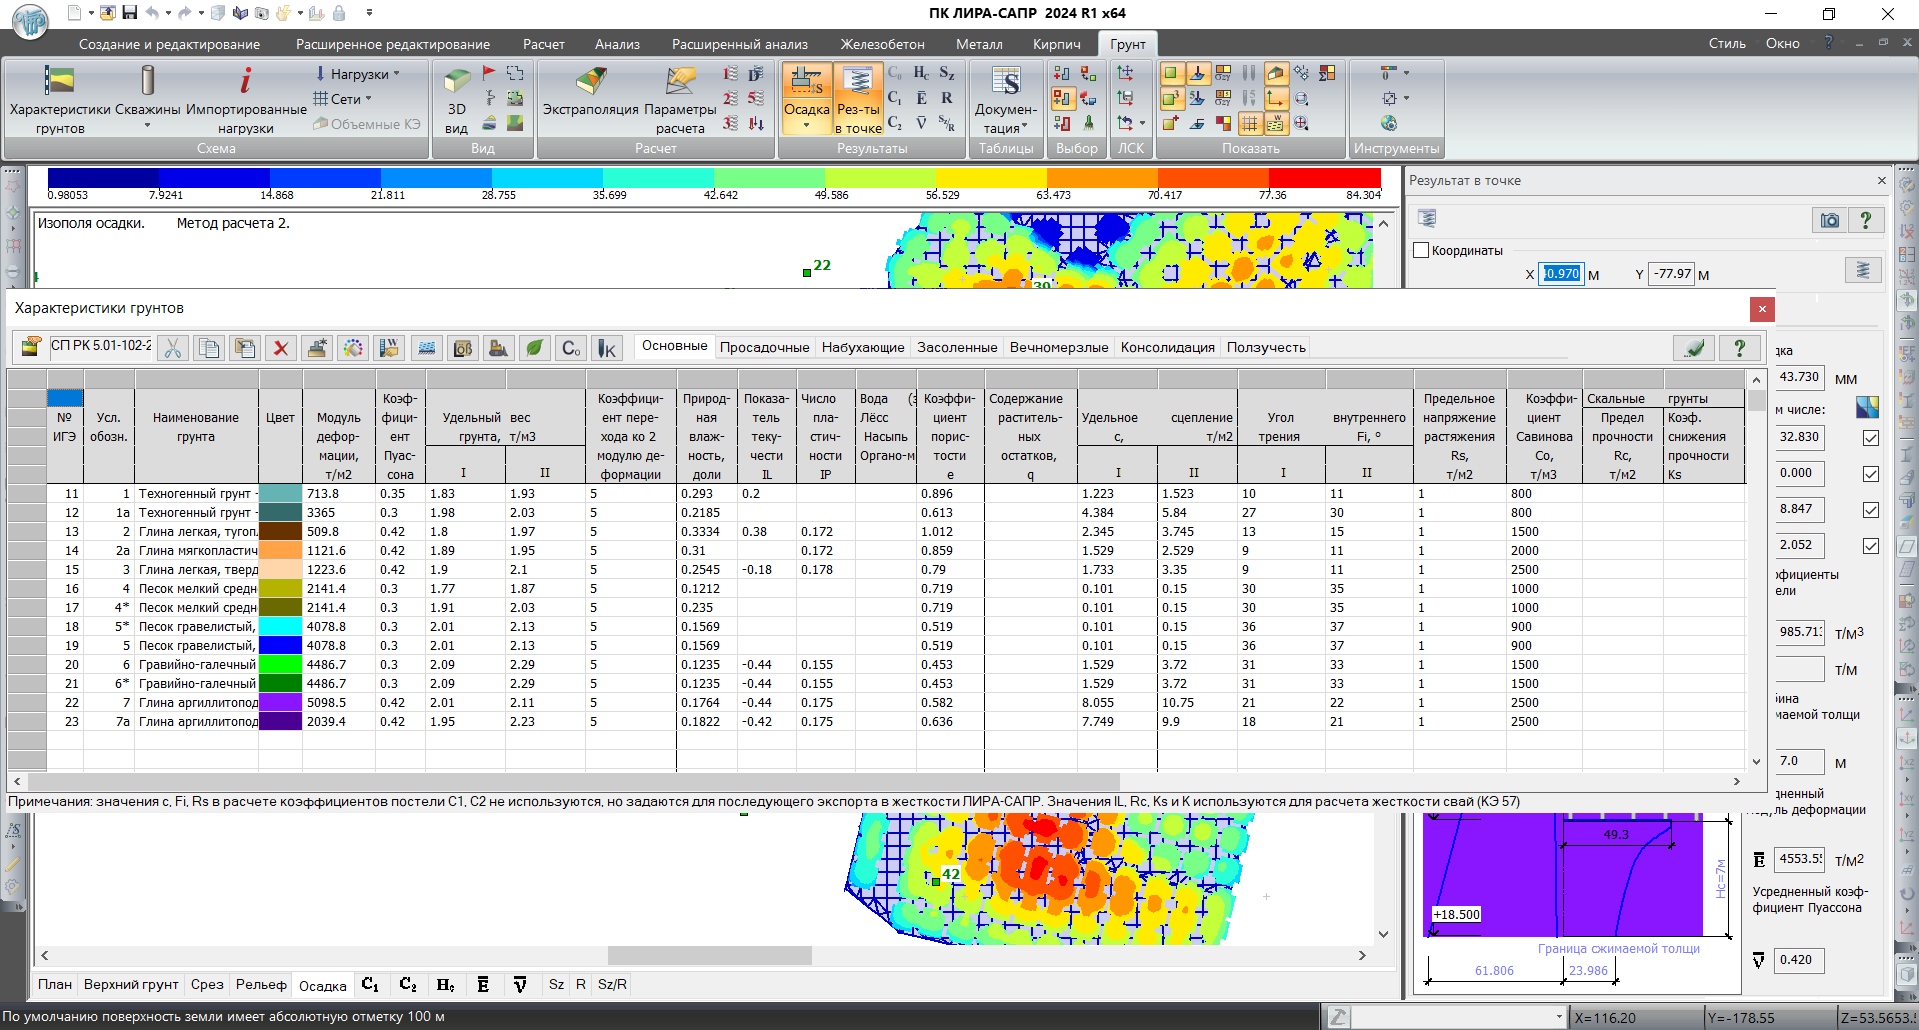
Task: Click the orange color swatch for soil 2a
Action: pyautogui.click(x=280, y=551)
